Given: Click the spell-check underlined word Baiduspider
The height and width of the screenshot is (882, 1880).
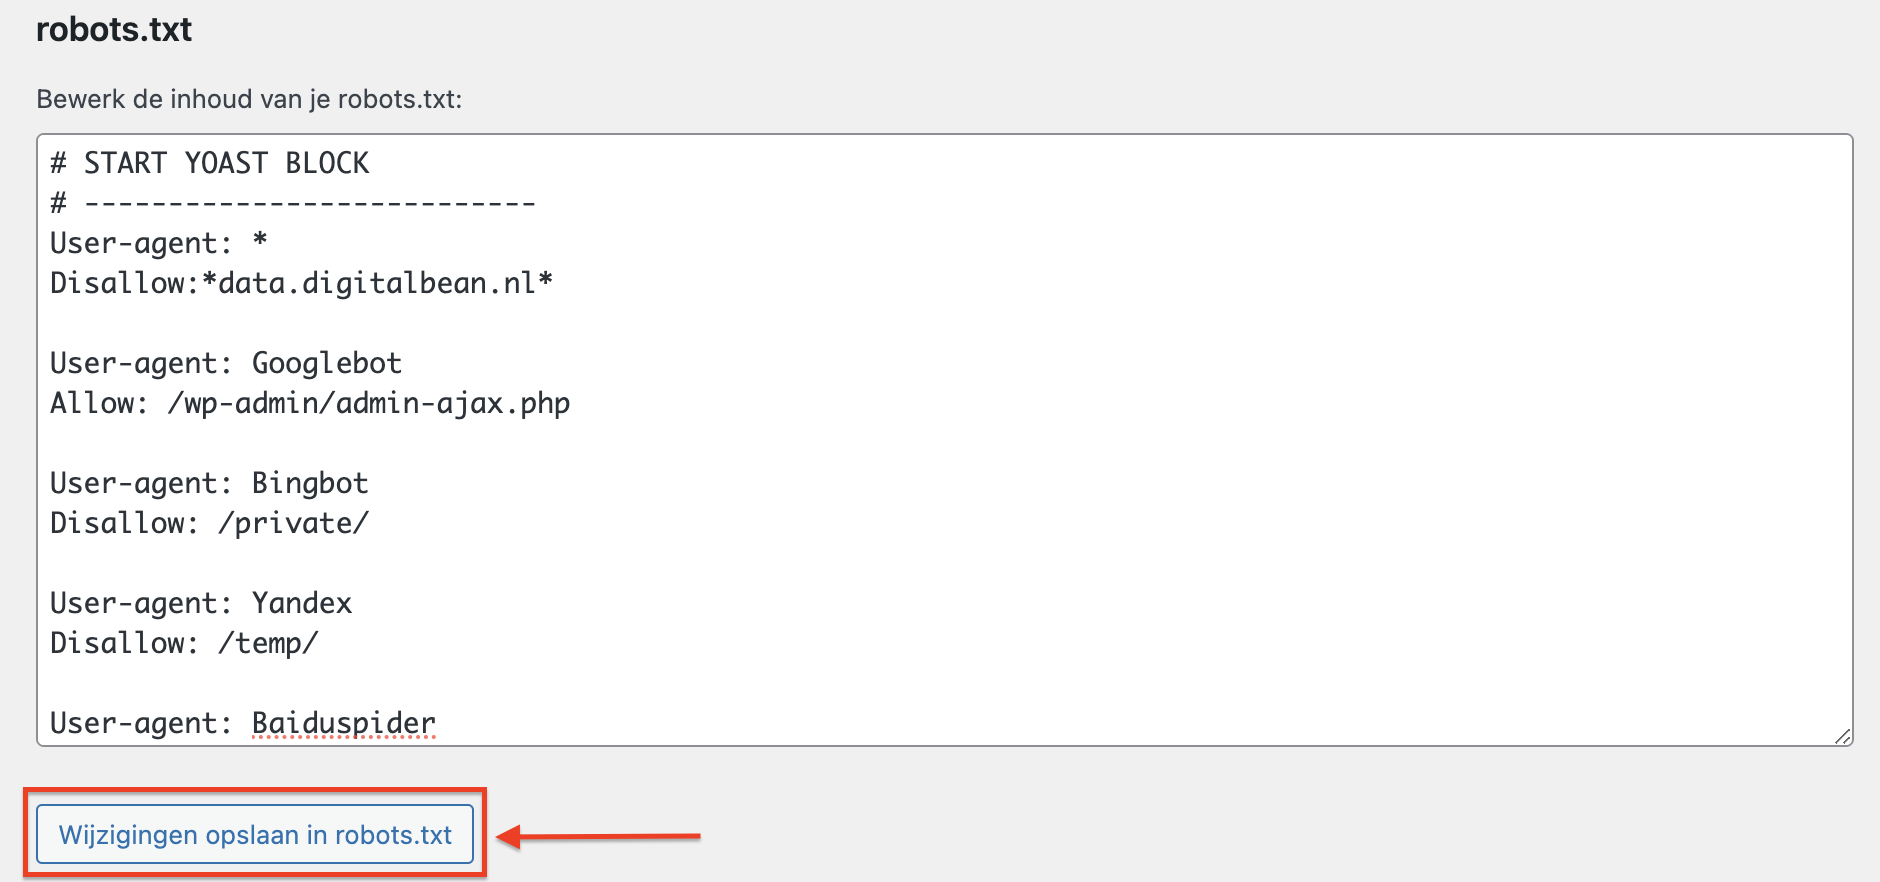Looking at the screenshot, I should click(x=342, y=722).
